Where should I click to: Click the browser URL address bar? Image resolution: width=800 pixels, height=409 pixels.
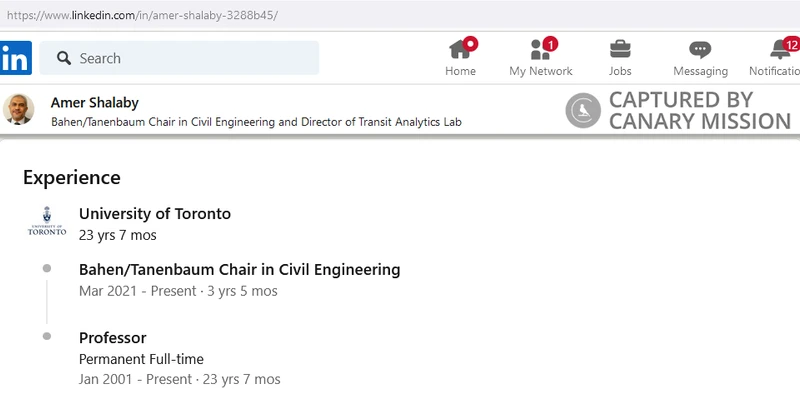click(x=400, y=15)
